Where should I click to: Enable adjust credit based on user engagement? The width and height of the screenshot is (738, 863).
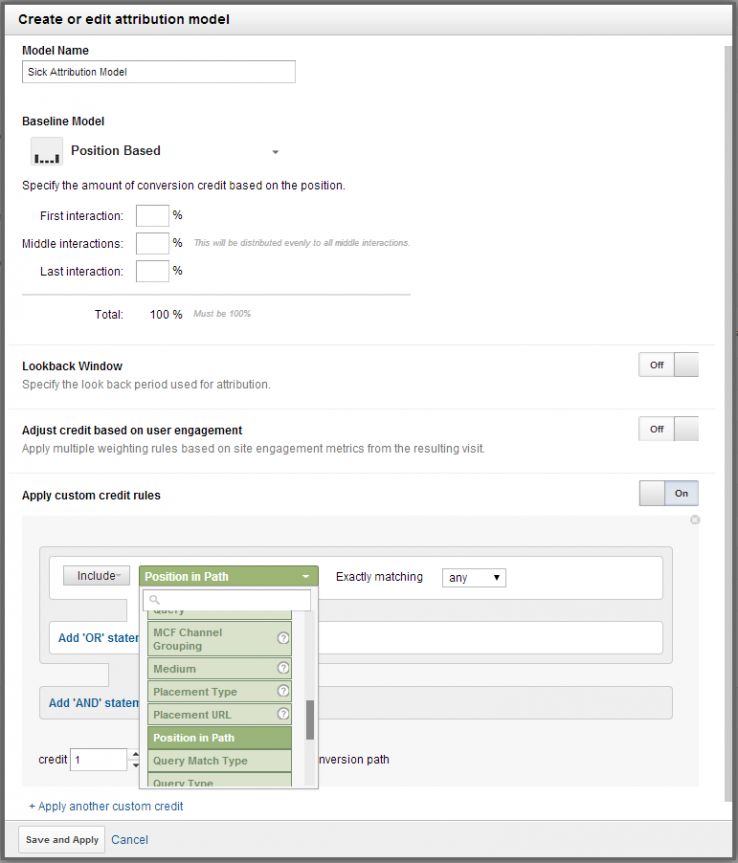tap(668, 429)
